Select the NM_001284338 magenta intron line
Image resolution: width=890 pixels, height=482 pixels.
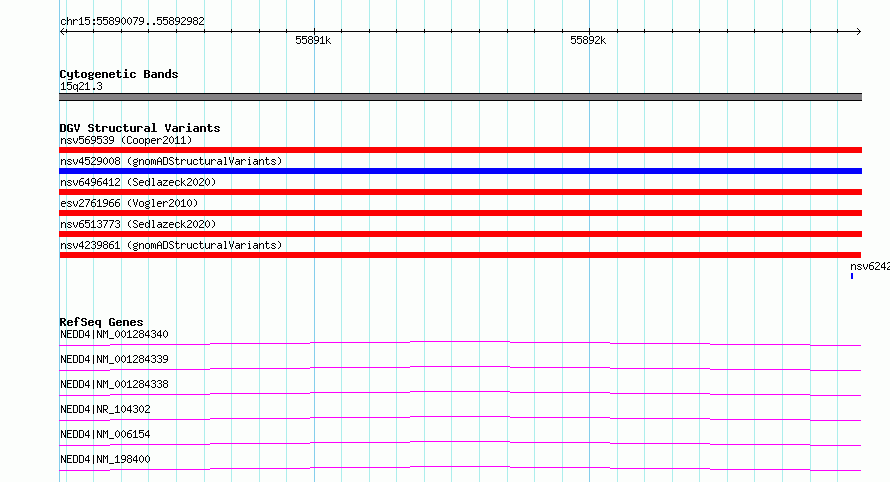(x=460, y=393)
